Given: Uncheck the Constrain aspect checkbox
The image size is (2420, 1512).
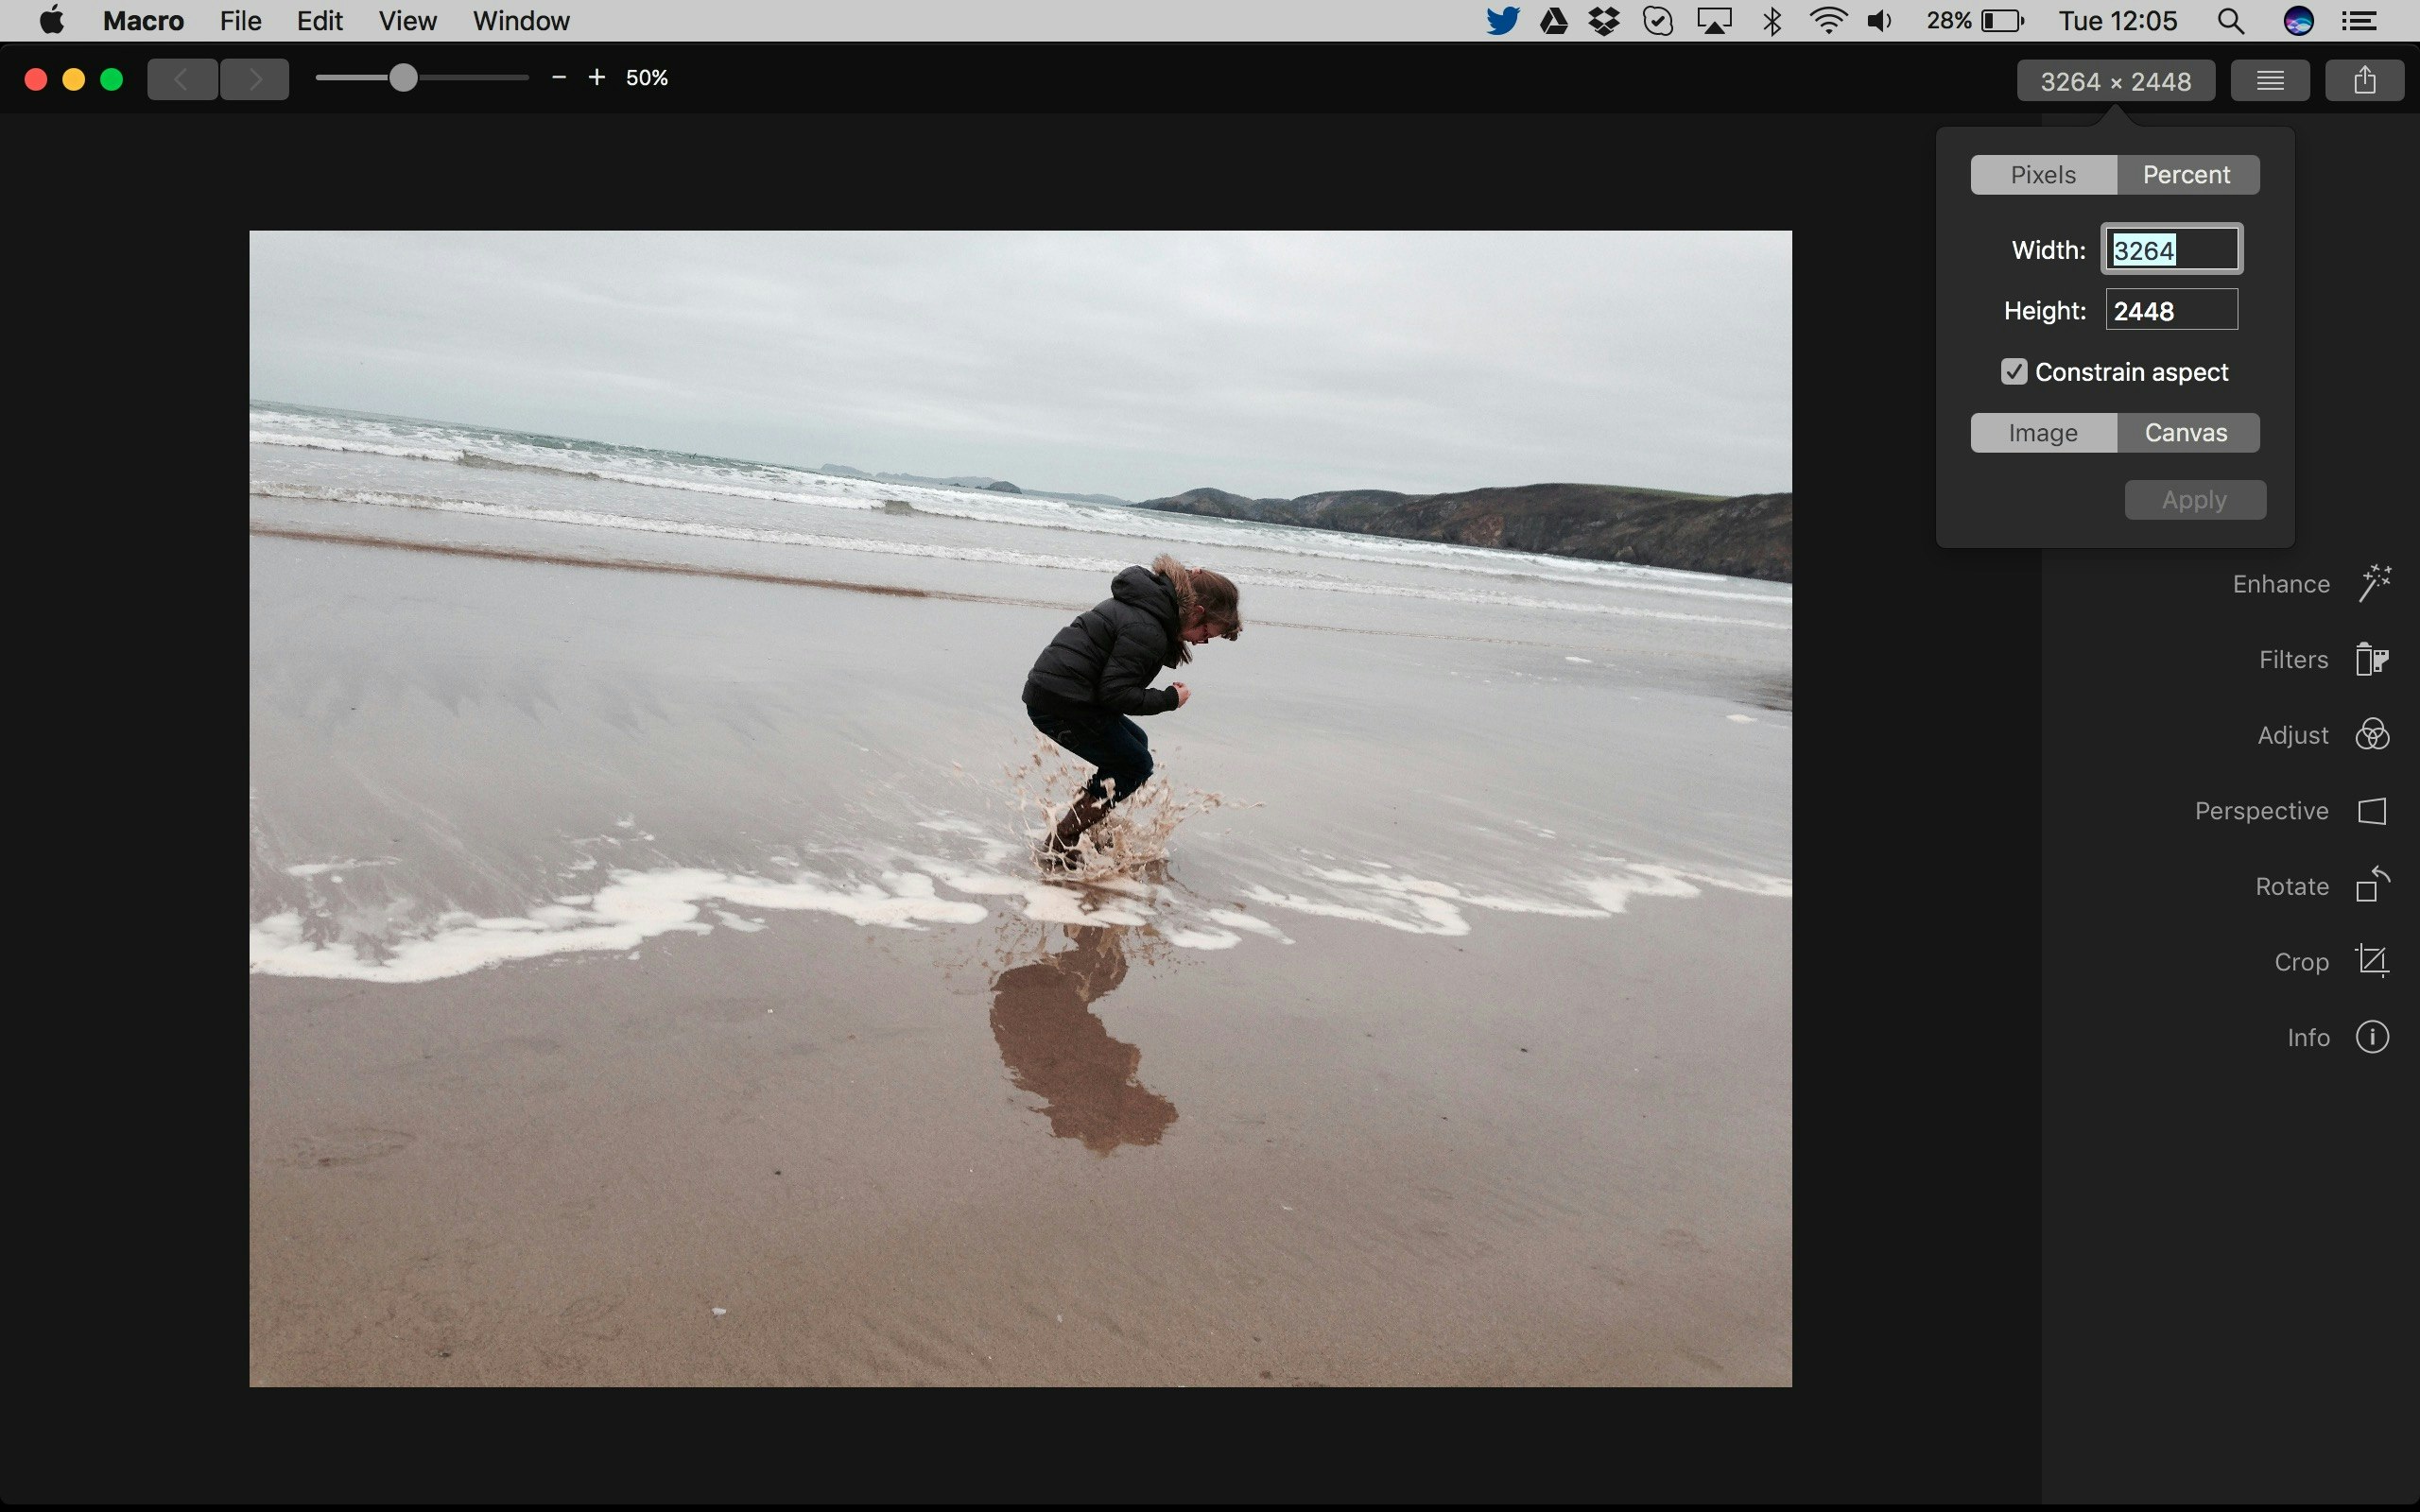Looking at the screenshot, I should (x=2014, y=372).
